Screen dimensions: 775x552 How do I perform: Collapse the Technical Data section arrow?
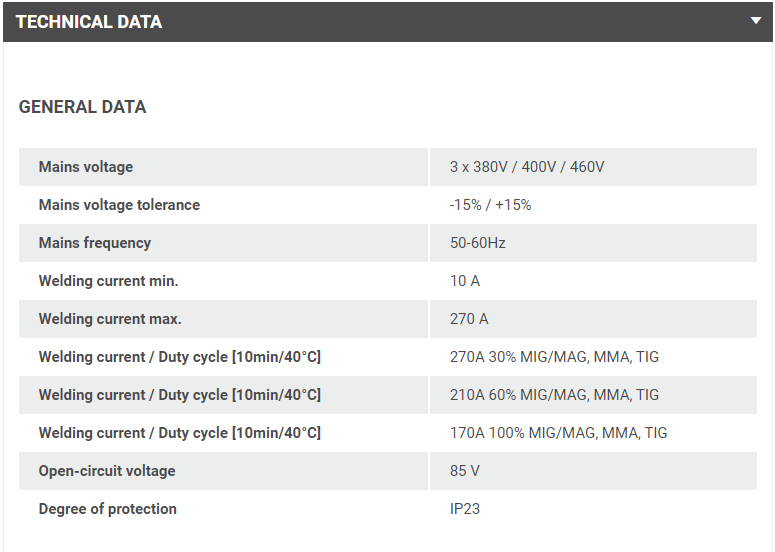[756, 21]
